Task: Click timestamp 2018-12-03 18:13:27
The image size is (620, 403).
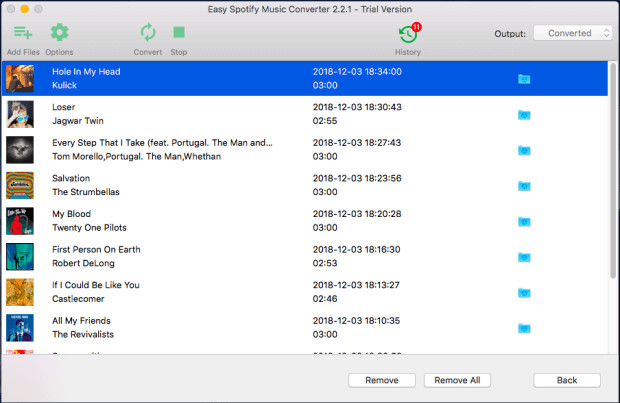Action: click(356, 285)
